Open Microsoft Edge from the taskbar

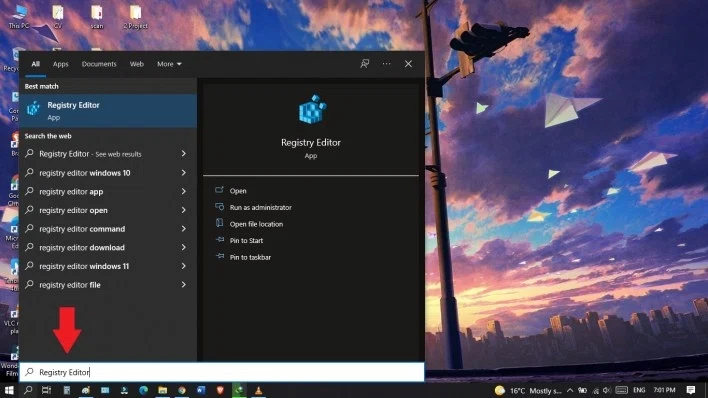(144, 390)
